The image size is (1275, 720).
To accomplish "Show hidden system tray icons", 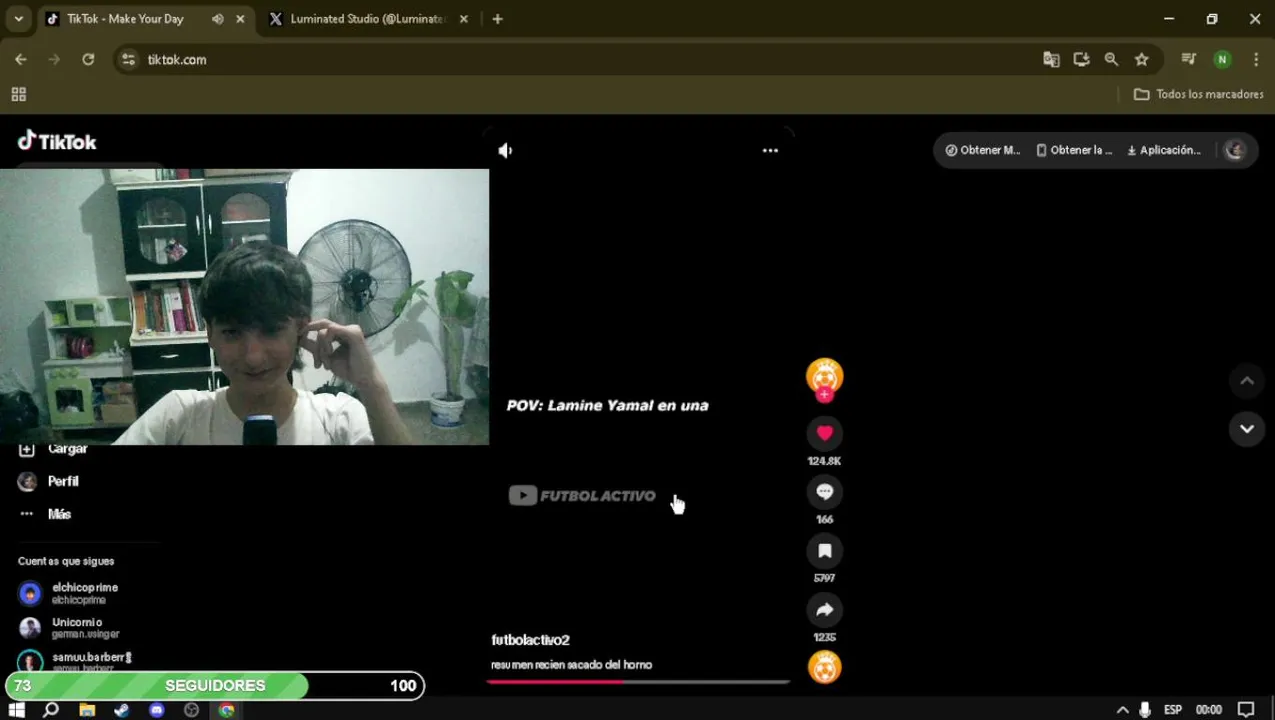I will [1123, 710].
